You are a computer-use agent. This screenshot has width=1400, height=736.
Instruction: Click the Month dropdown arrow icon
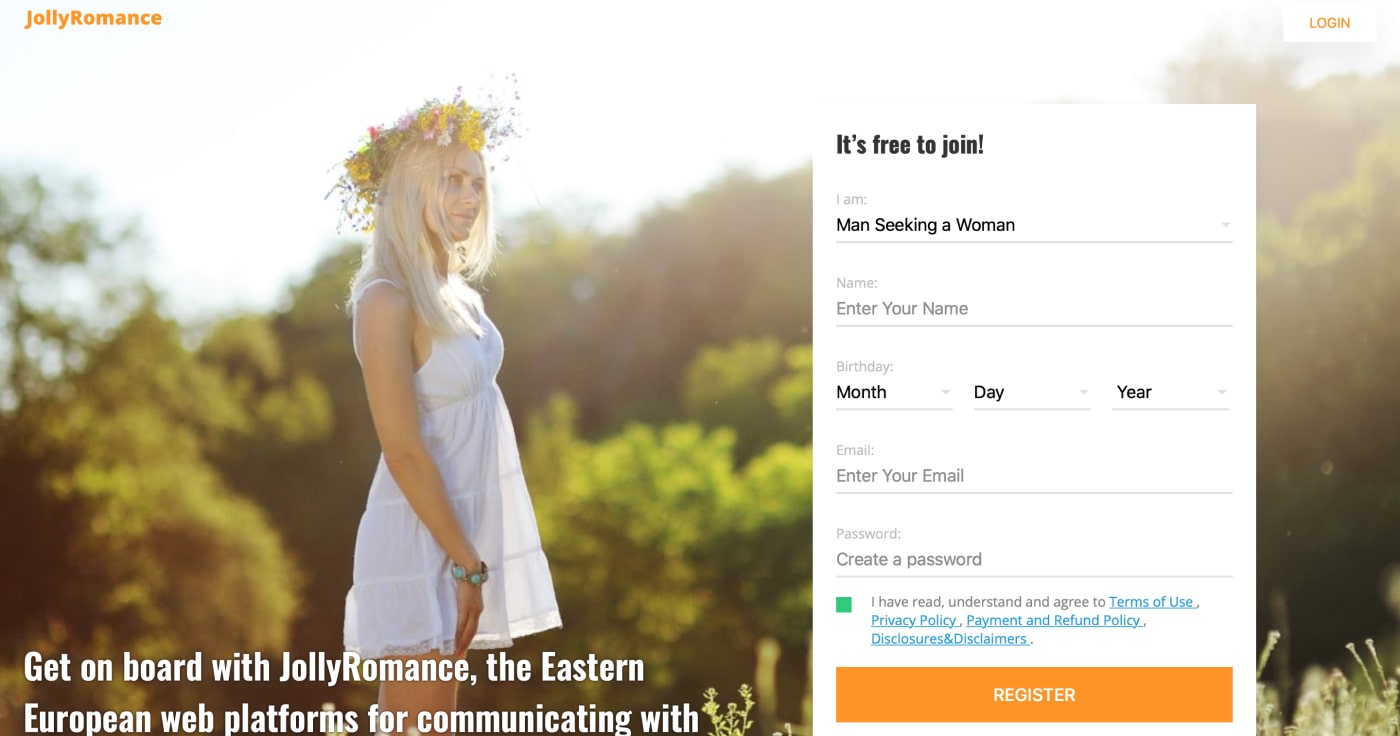pyautogui.click(x=946, y=392)
